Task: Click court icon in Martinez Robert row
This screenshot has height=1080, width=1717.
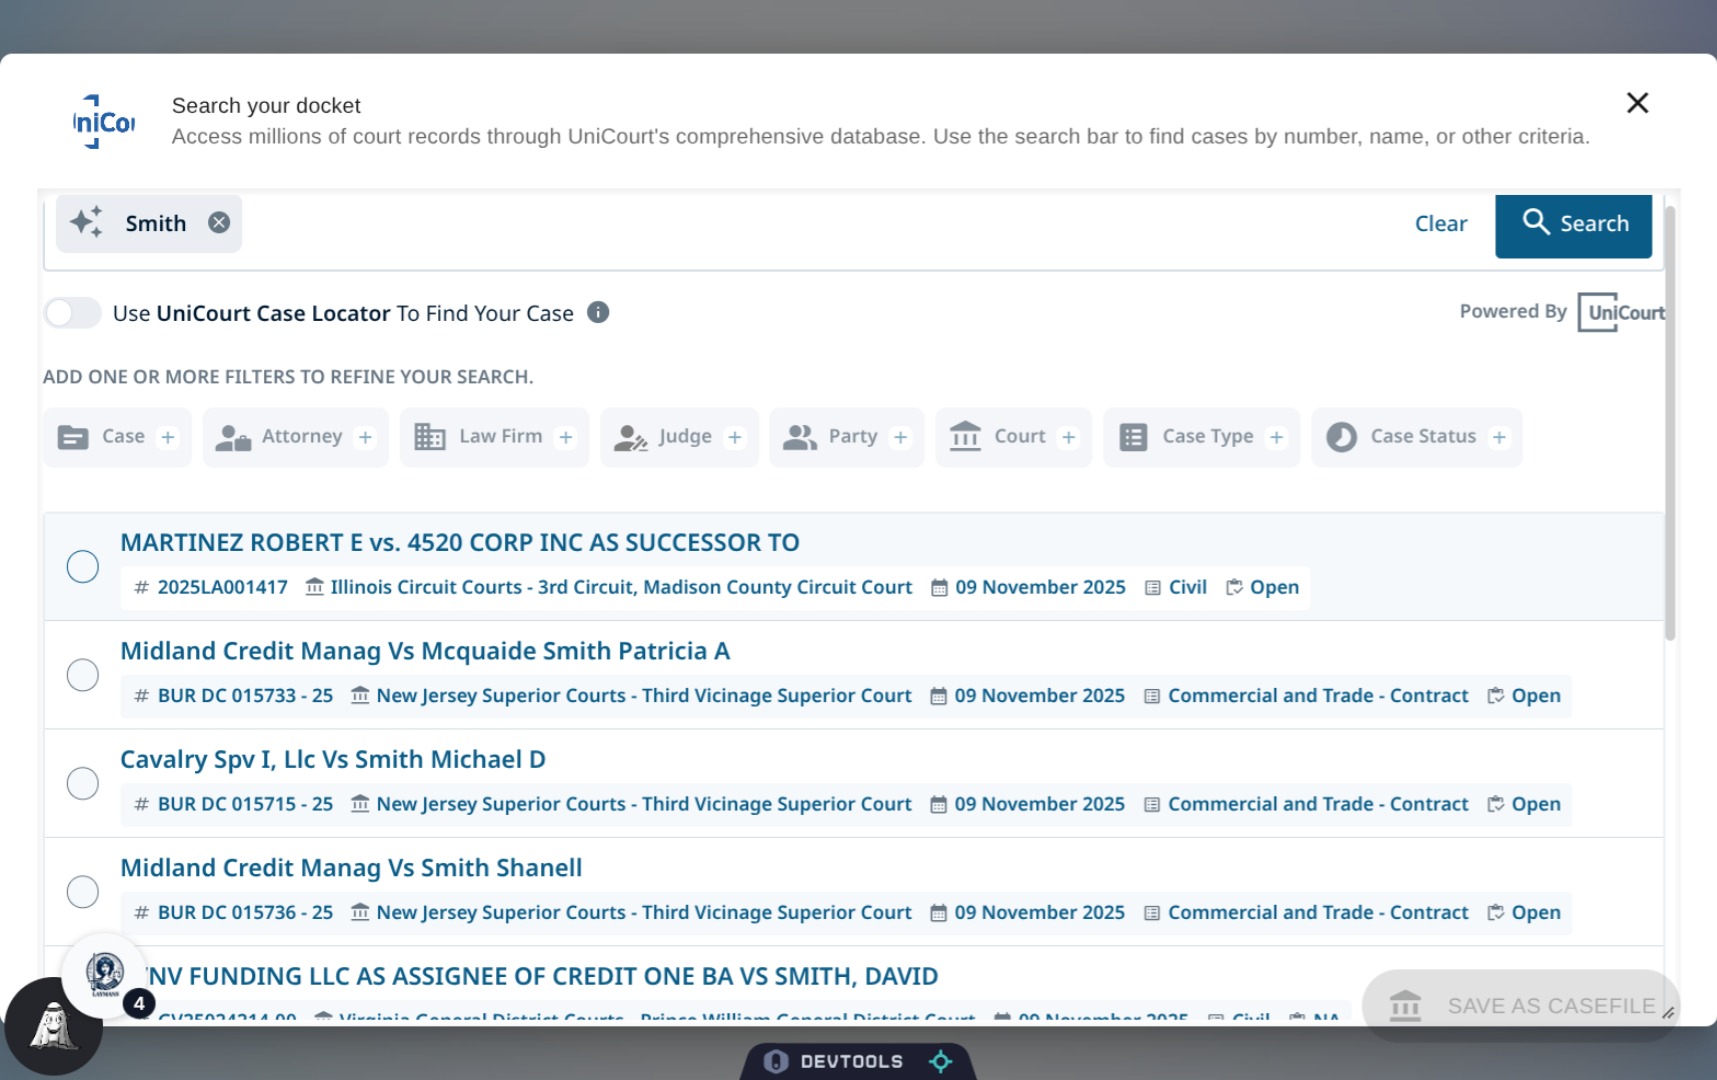Action: (x=314, y=587)
